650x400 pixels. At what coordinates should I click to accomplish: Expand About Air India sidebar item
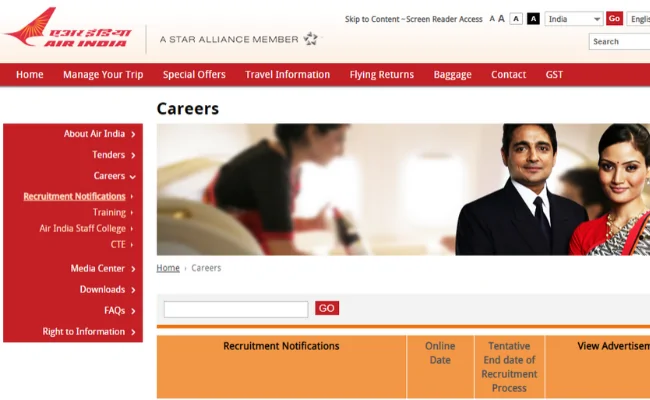pos(99,134)
